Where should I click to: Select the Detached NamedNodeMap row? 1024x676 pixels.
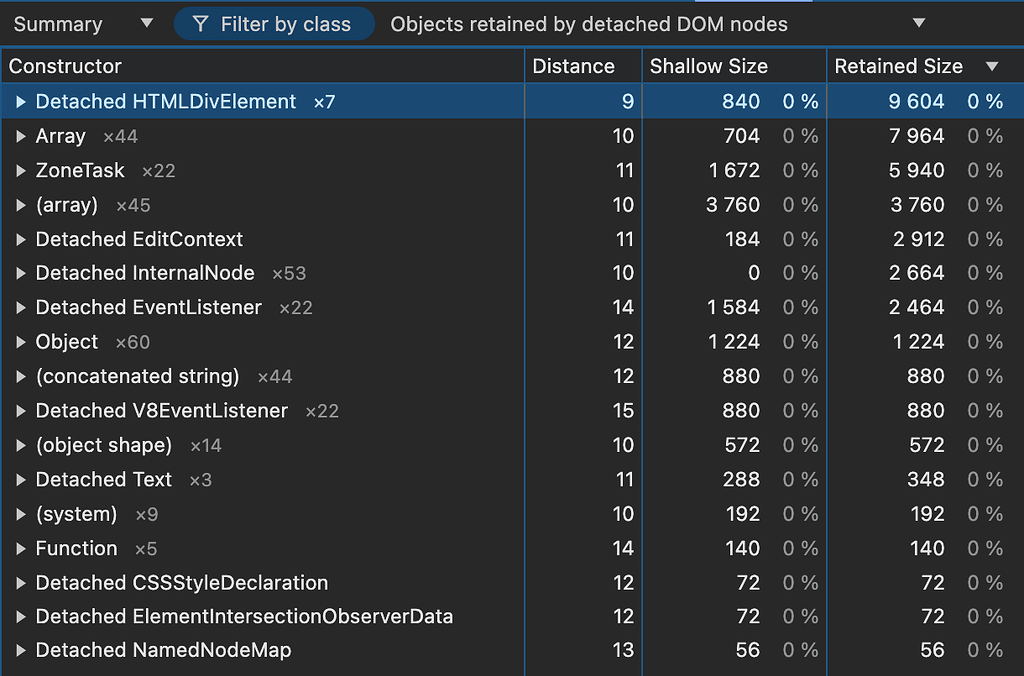pyautogui.click(x=163, y=650)
